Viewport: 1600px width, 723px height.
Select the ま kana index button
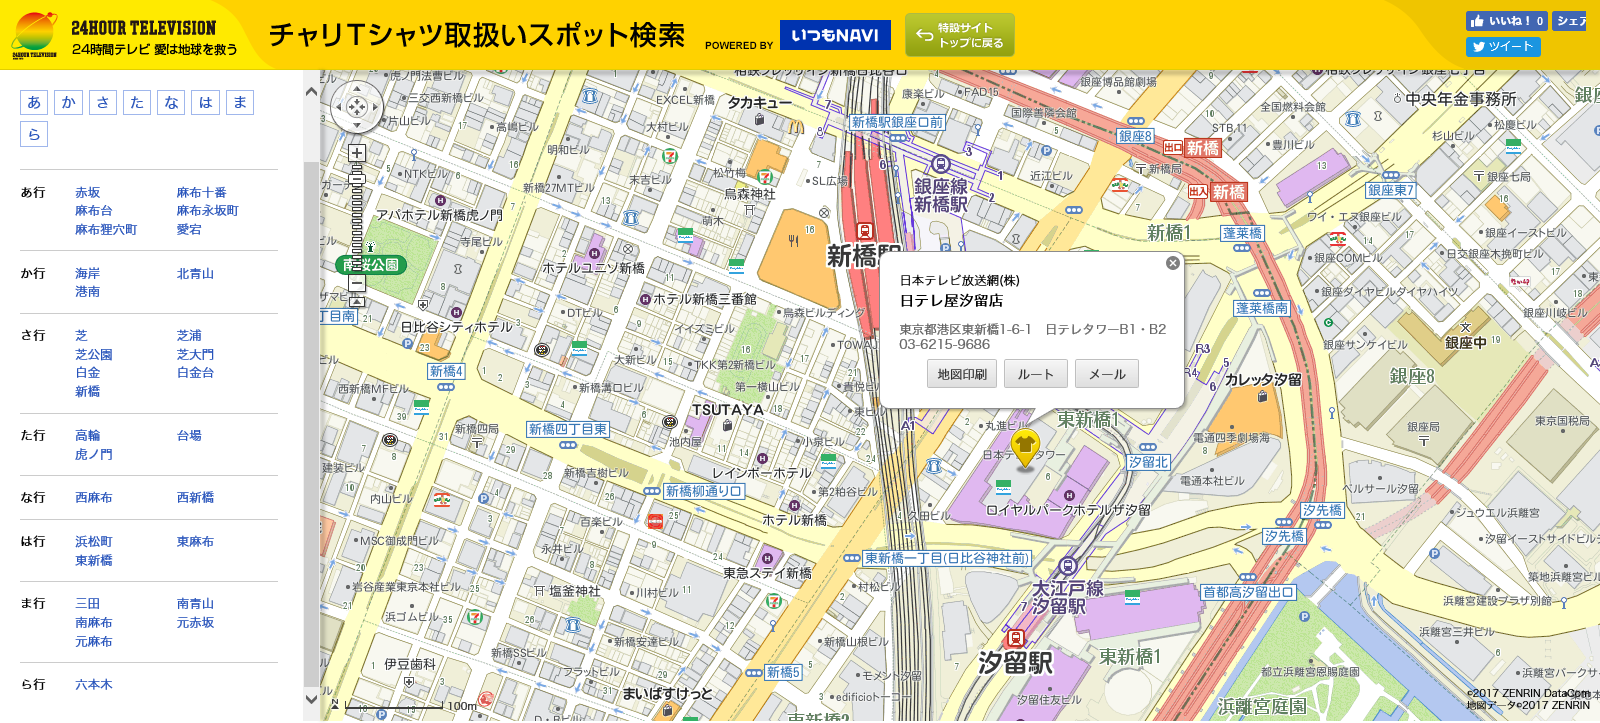click(x=240, y=102)
